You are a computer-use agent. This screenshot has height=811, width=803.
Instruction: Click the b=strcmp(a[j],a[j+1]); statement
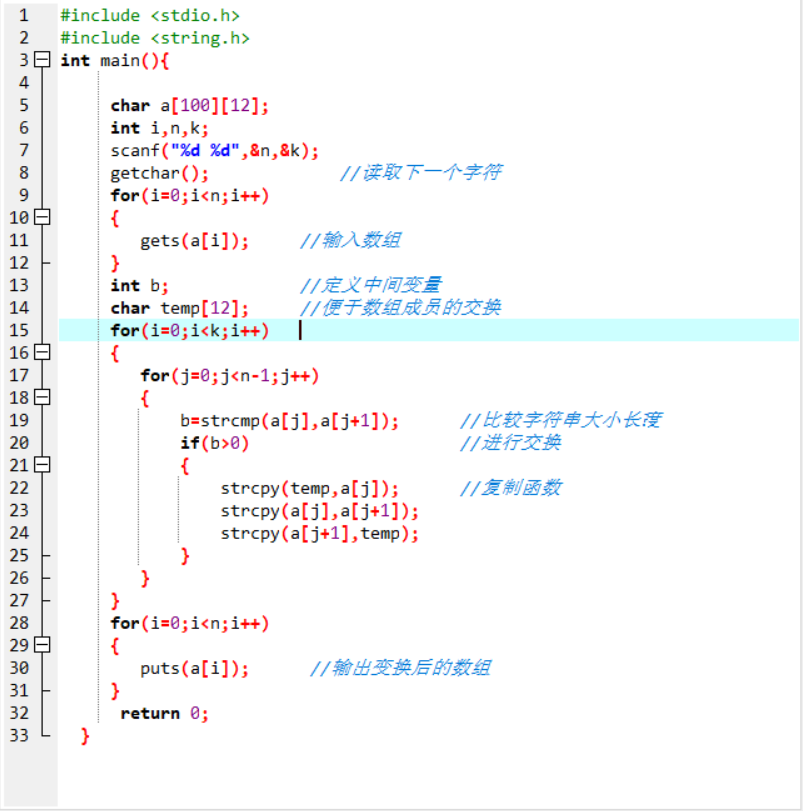(290, 421)
